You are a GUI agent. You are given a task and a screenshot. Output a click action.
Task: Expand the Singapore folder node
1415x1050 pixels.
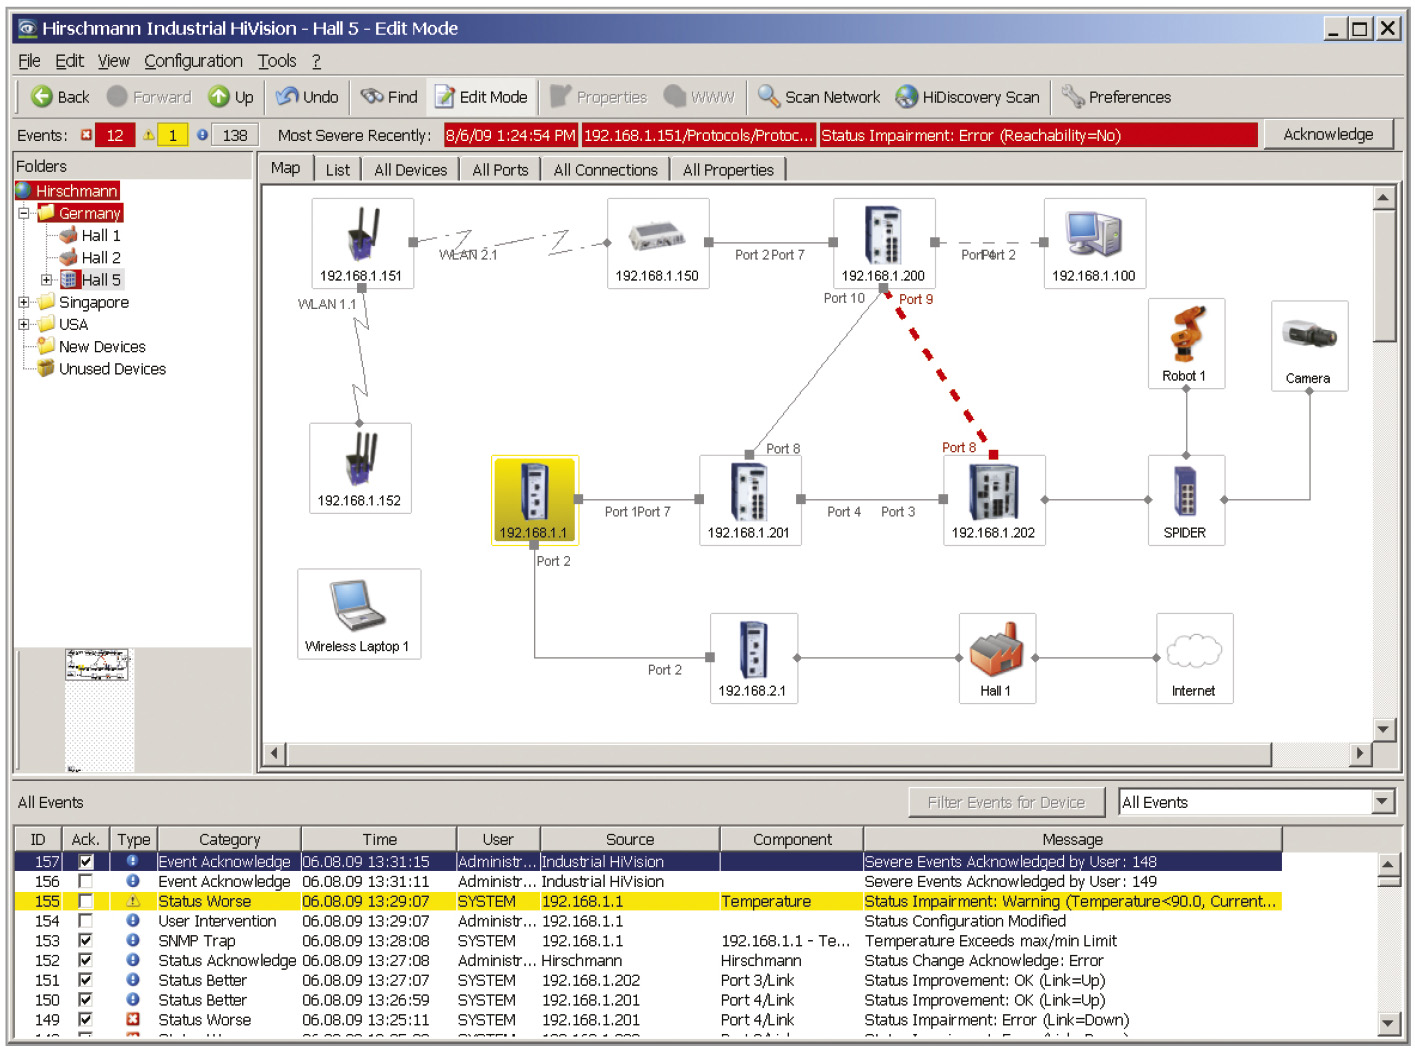point(24,302)
